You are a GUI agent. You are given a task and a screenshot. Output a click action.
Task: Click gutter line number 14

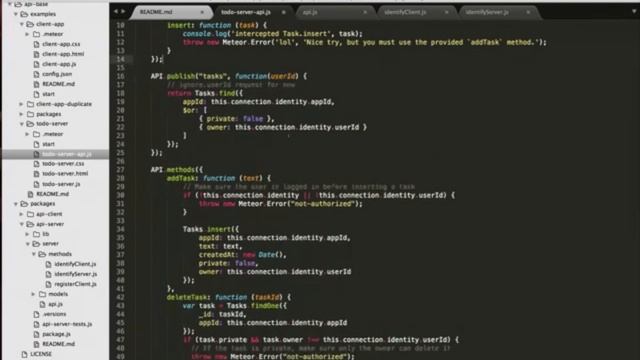click(x=120, y=59)
